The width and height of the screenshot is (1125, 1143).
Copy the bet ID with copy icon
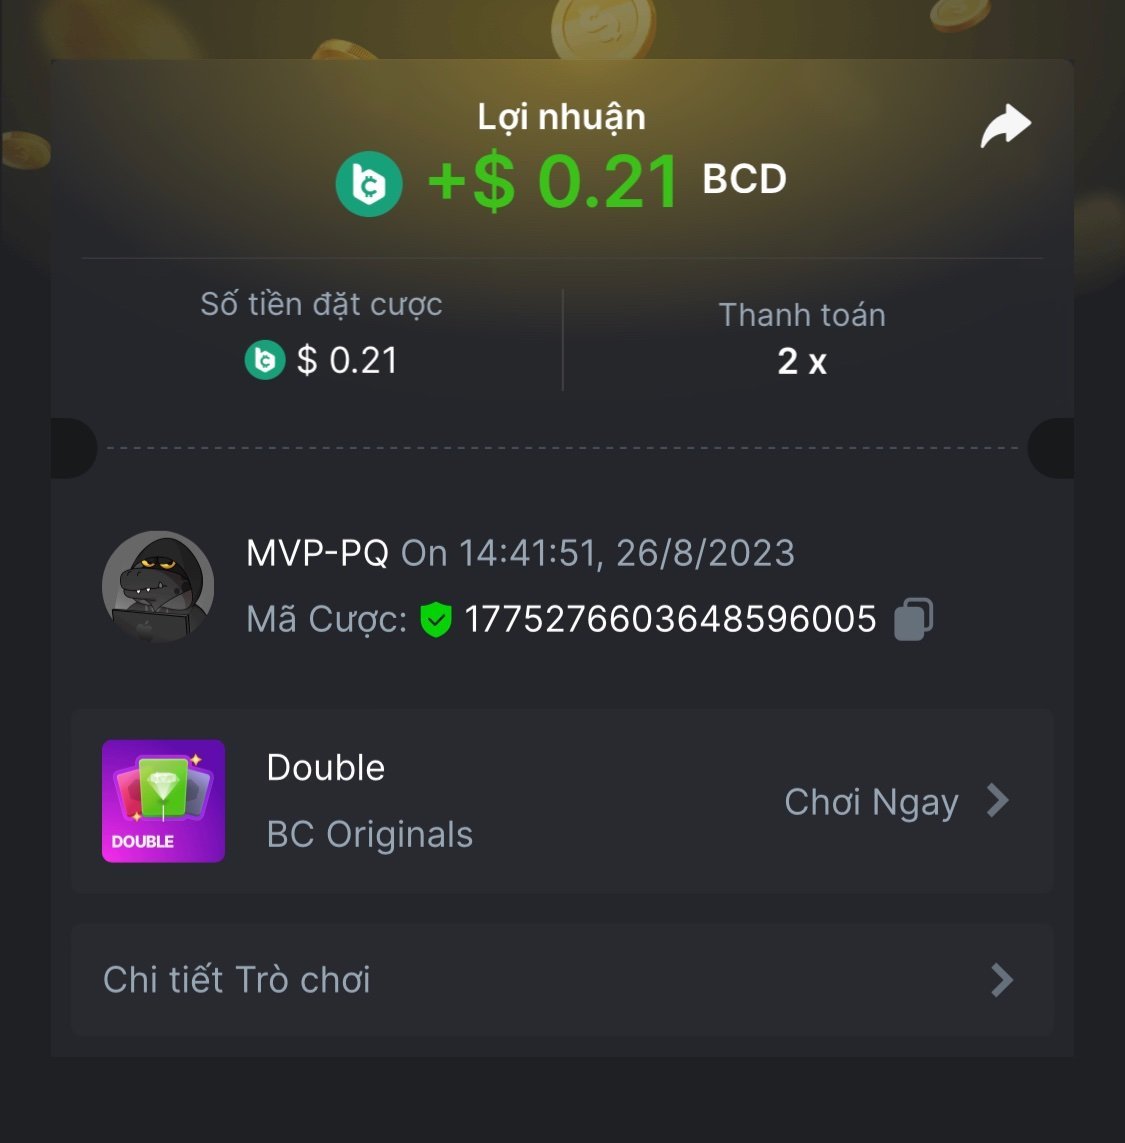914,619
